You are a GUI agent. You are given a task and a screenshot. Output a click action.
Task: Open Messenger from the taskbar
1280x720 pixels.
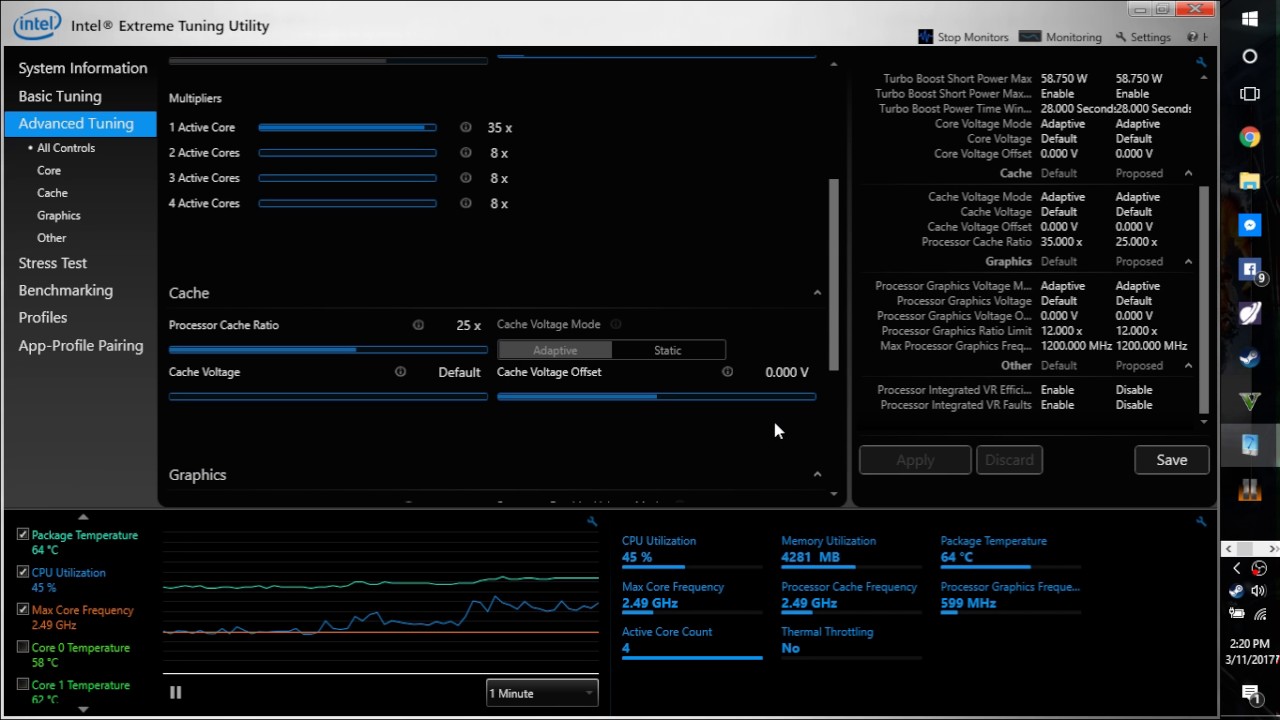click(x=1250, y=226)
